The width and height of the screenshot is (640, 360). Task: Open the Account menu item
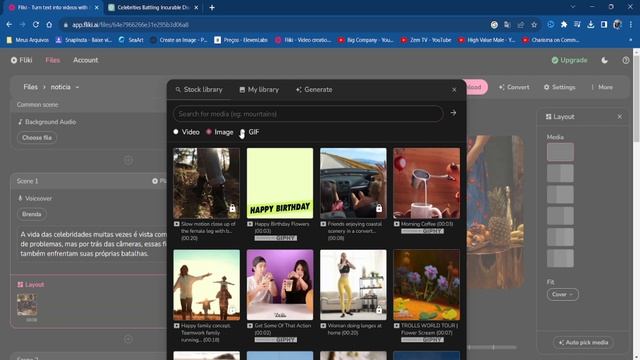coord(85,60)
